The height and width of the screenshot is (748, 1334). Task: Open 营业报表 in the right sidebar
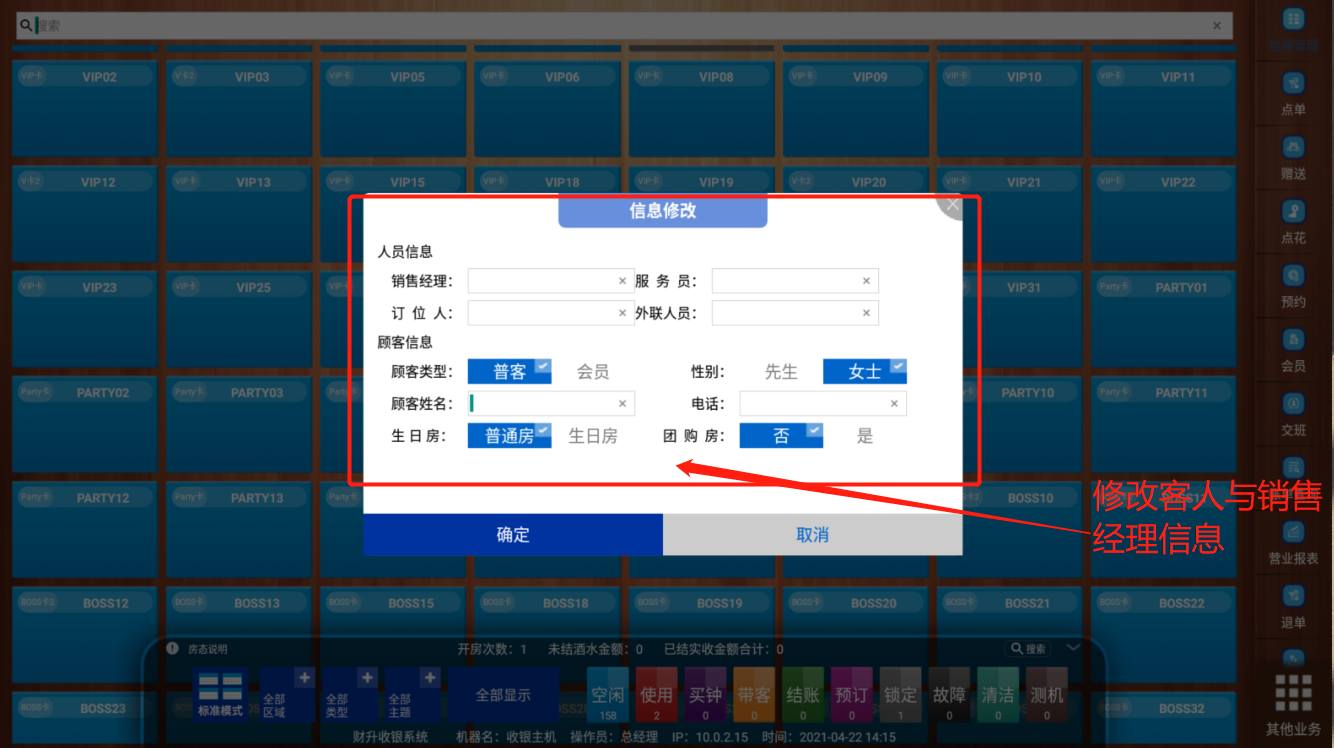[x=1294, y=542]
